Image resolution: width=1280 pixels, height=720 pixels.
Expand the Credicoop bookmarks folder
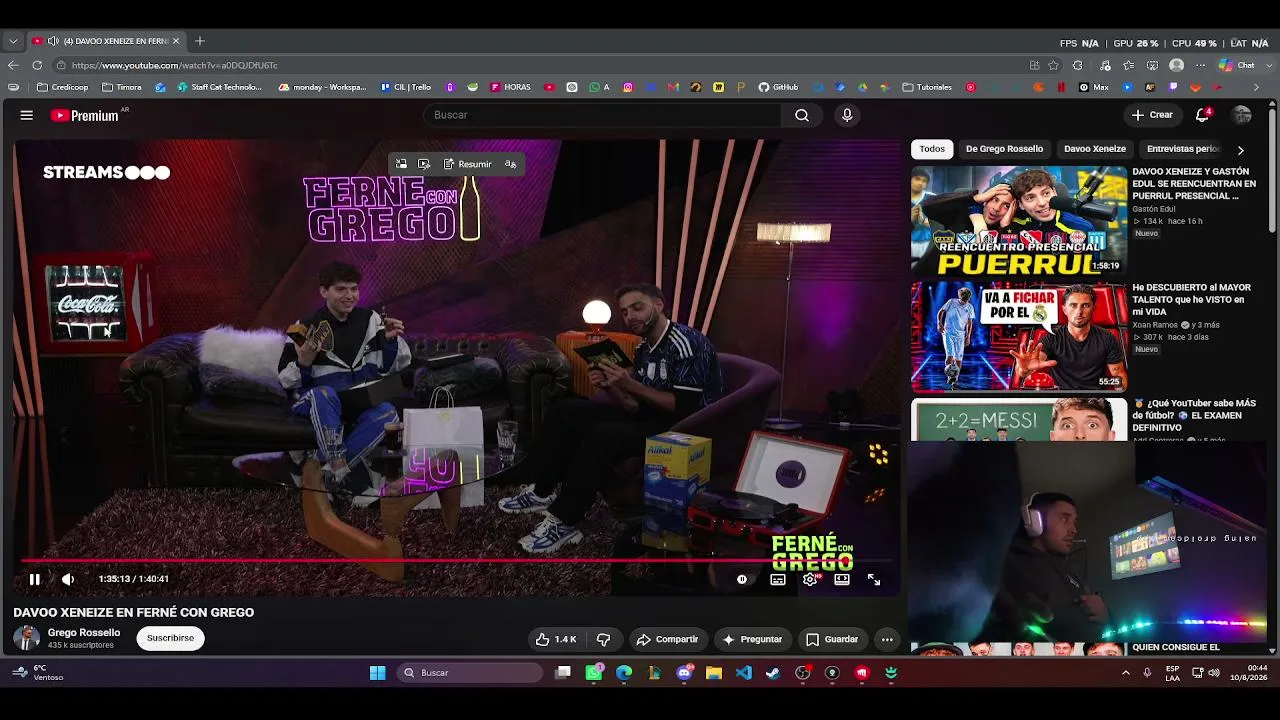coord(63,87)
